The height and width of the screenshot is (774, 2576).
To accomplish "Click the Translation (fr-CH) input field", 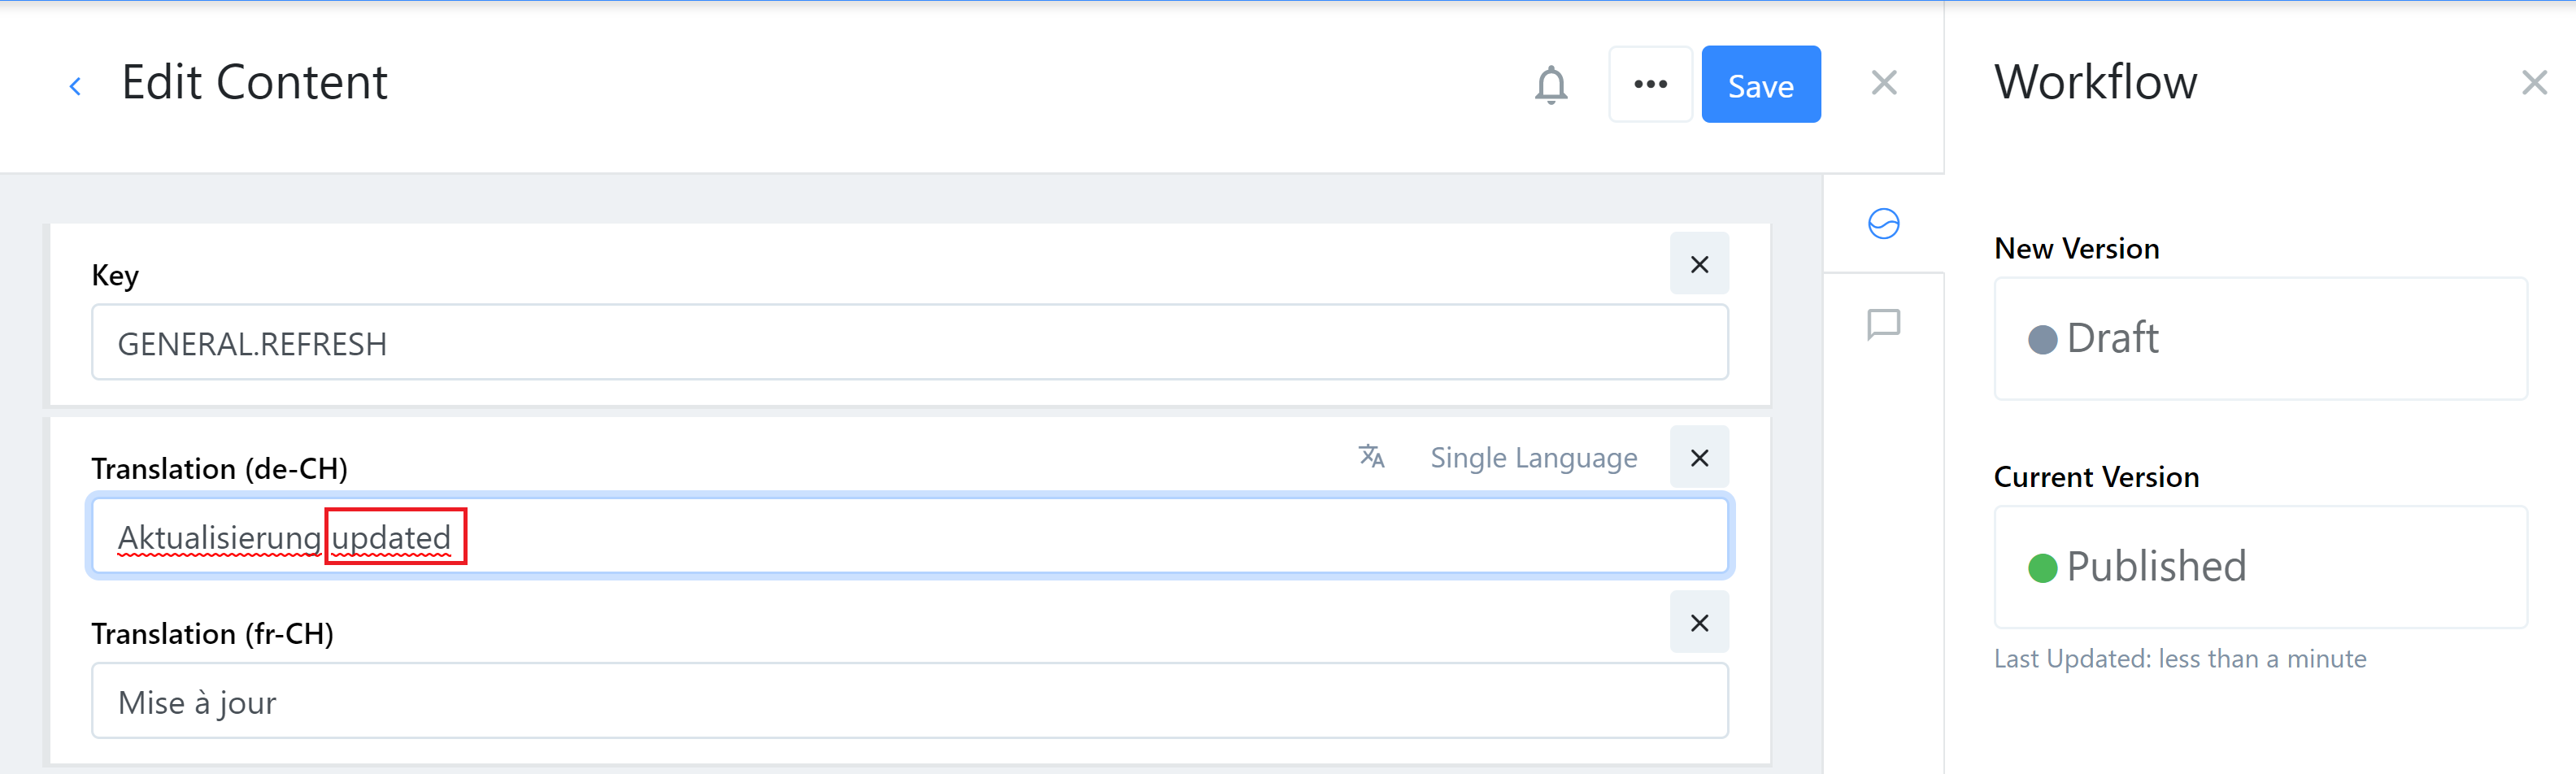I will (908, 702).
